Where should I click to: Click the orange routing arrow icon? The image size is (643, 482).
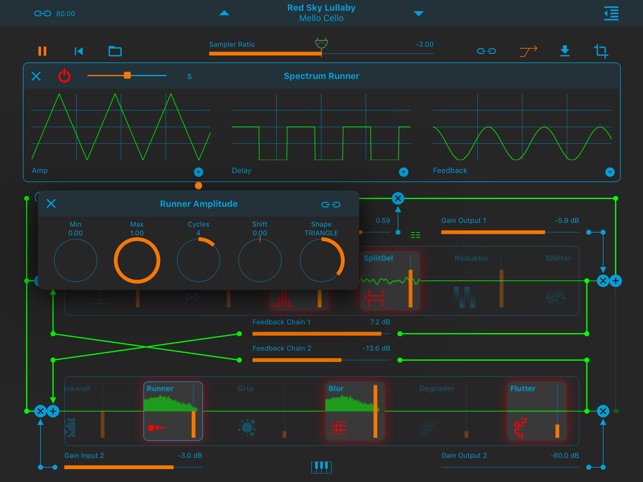(528, 51)
